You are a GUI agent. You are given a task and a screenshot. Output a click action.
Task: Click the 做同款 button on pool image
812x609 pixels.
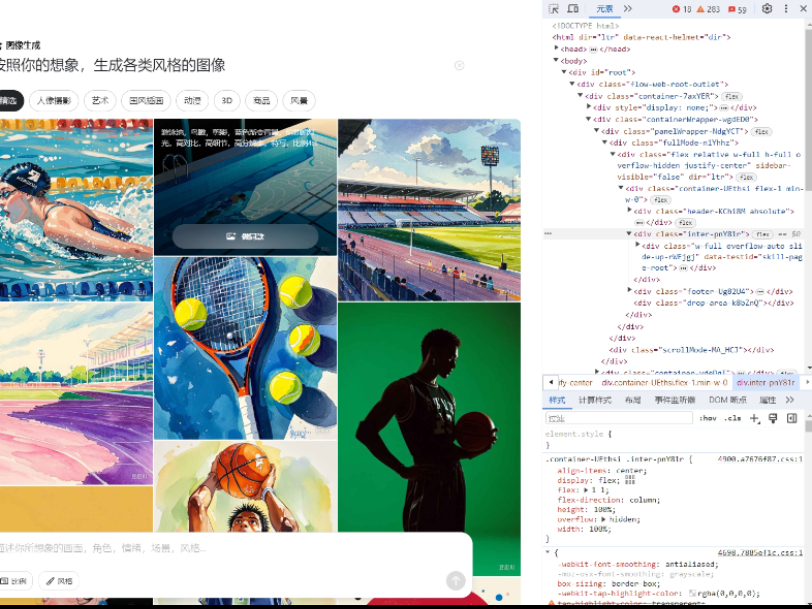(245, 237)
